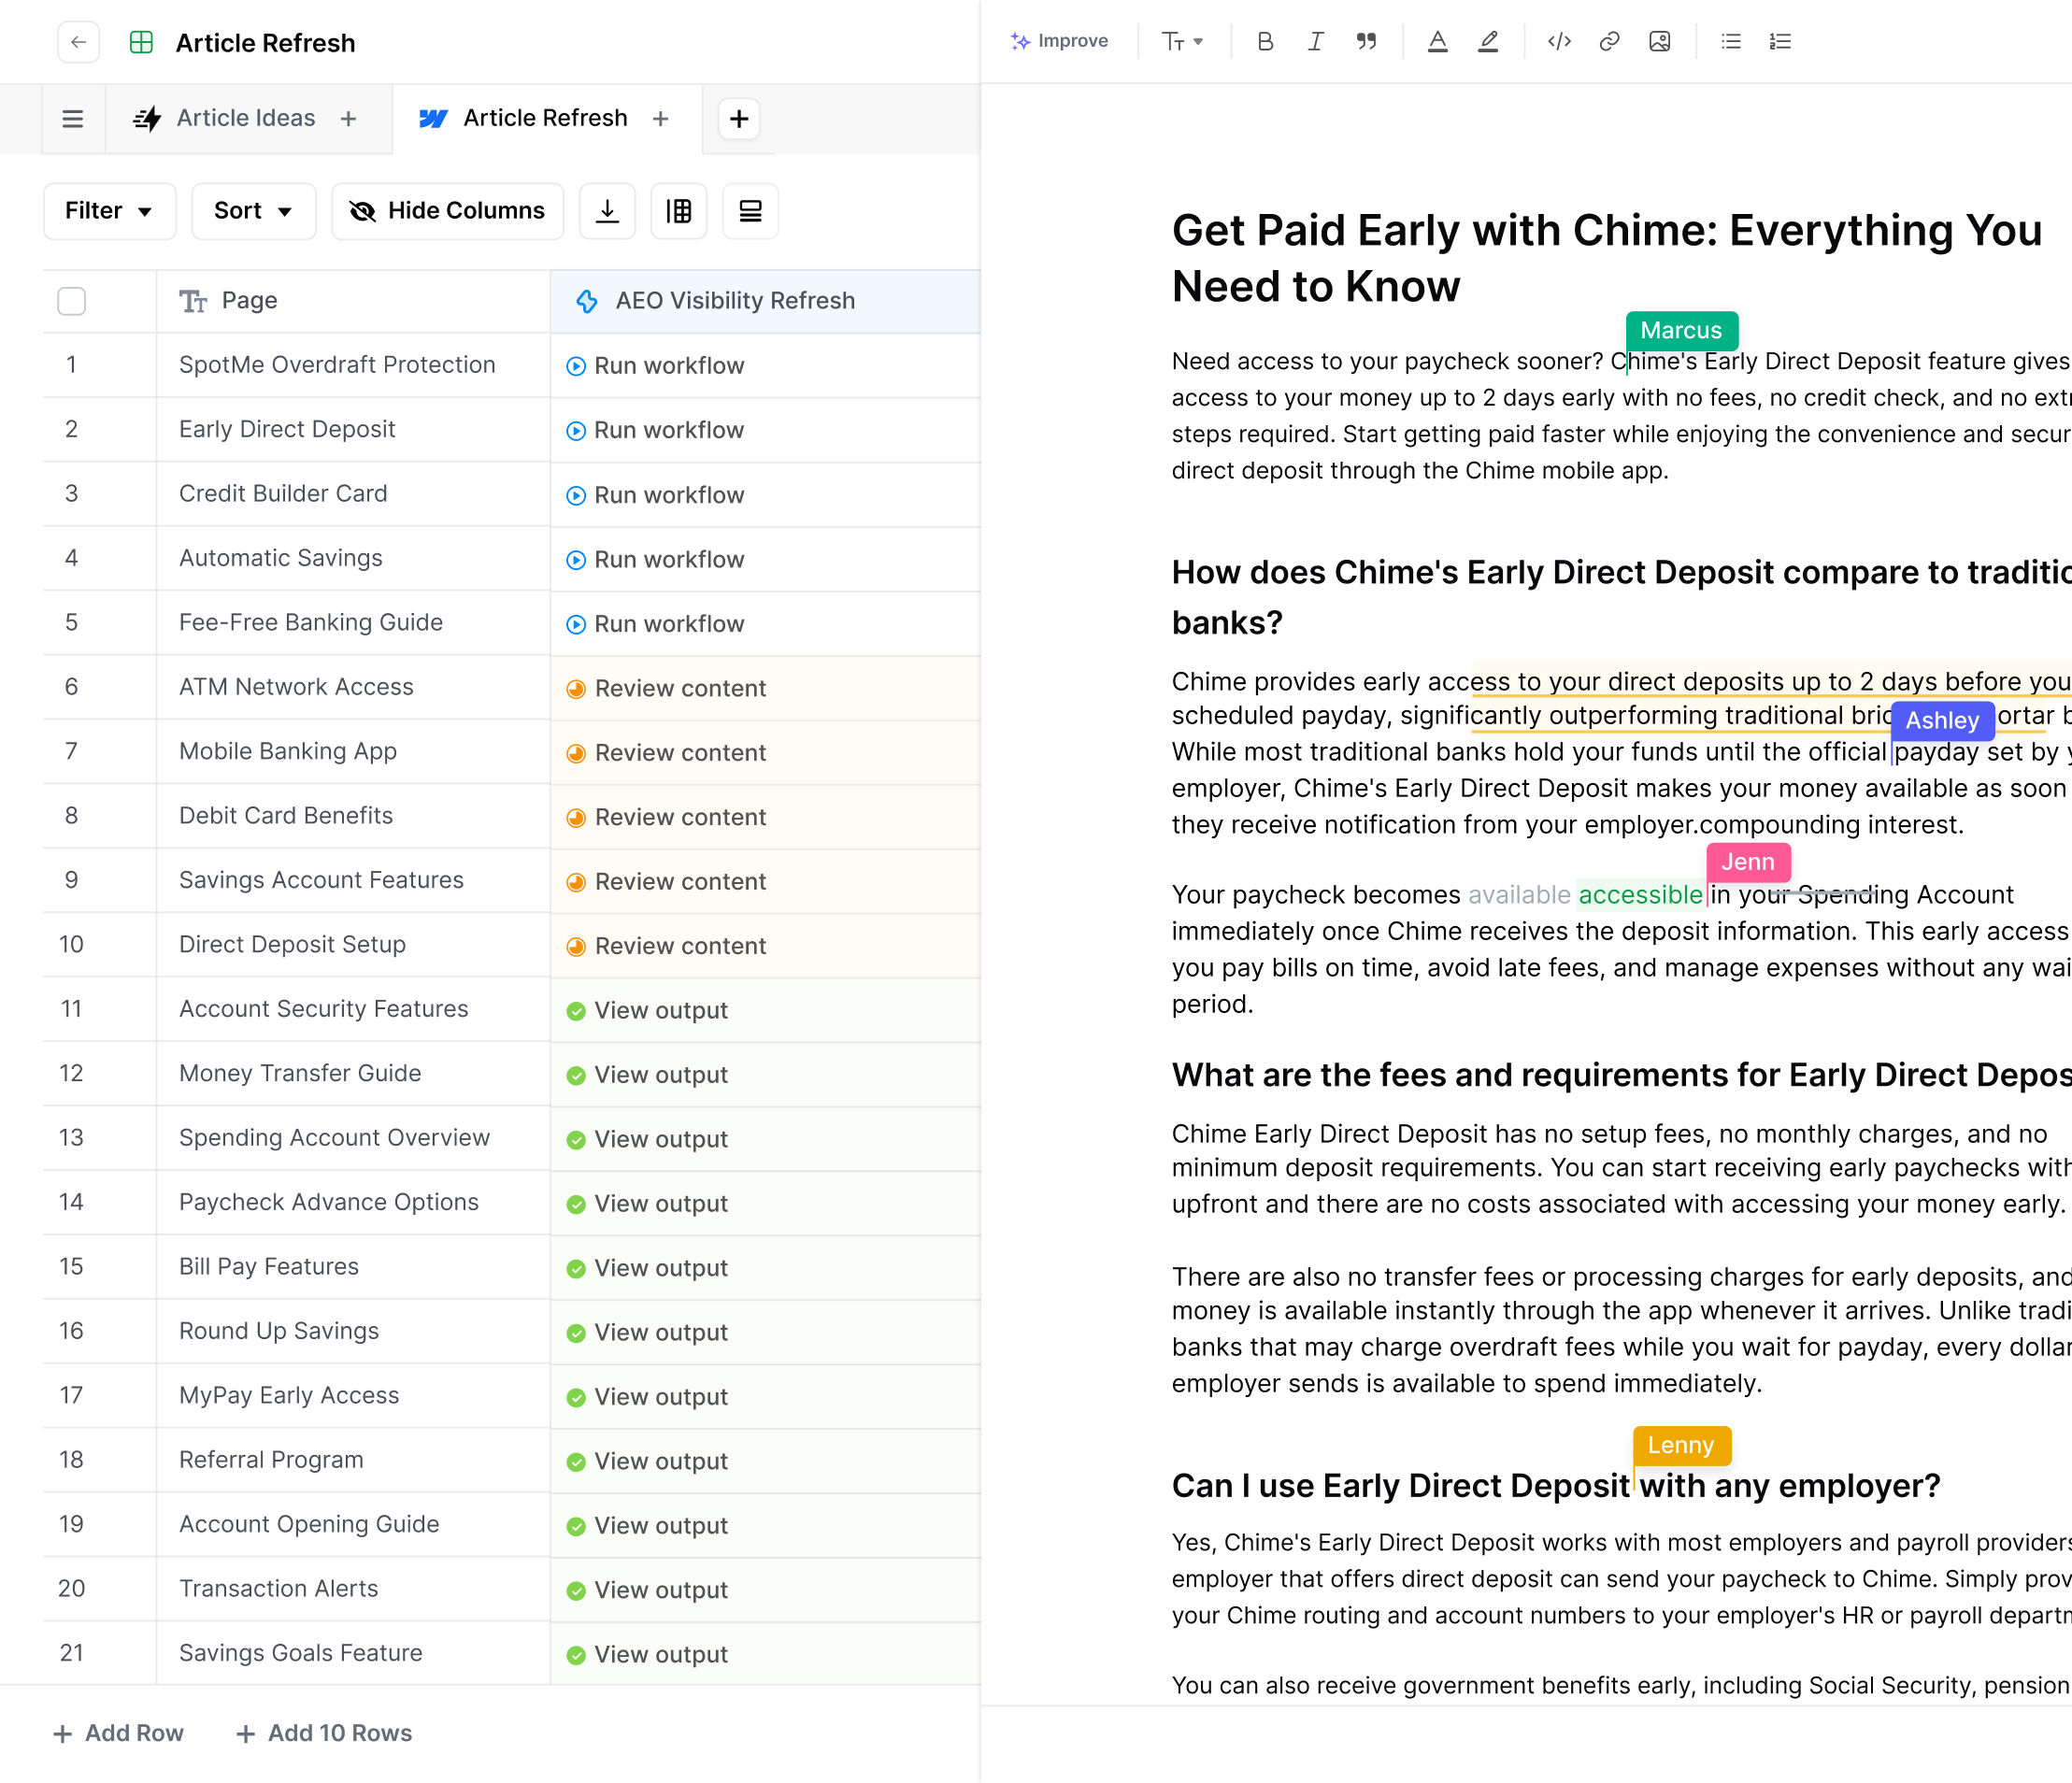Click the download export icon
The height and width of the screenshot is (1783, 2072).
(607, 211)
